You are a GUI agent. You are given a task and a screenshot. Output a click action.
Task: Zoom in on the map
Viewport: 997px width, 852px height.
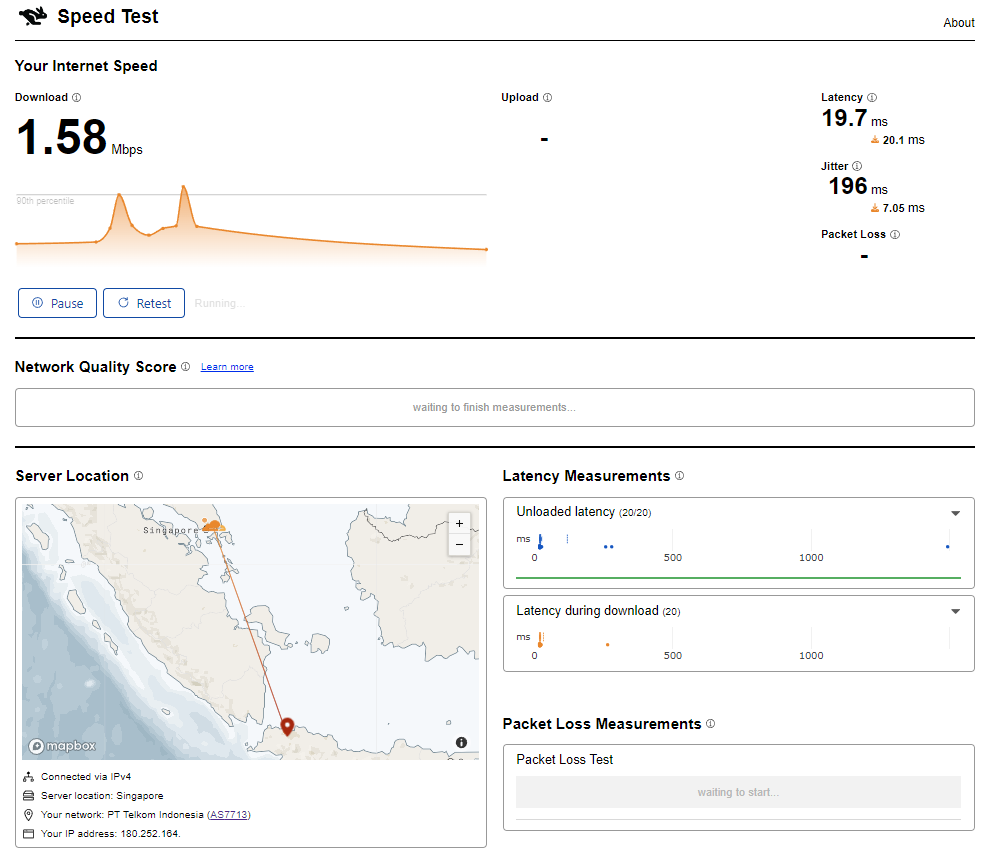pos(459,523)
